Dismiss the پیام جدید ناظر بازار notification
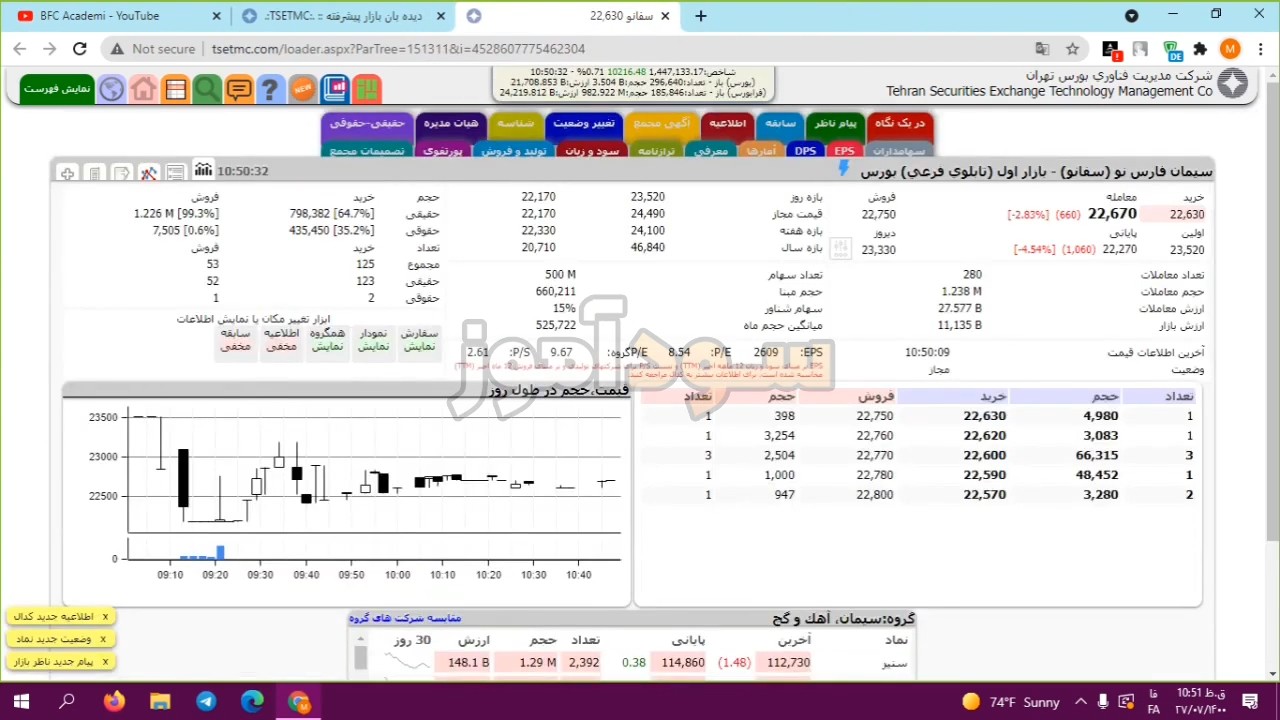 click(x=104, y=662)
